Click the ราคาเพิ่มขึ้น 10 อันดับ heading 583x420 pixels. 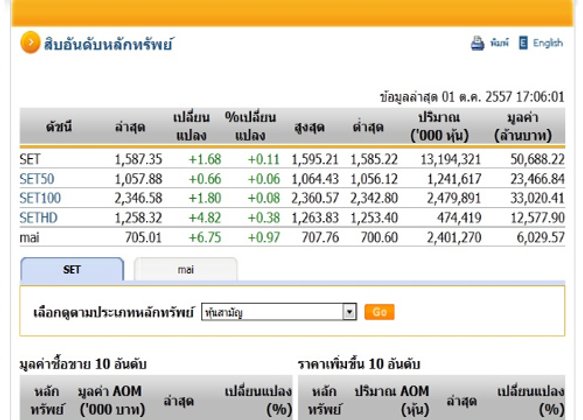(x=359, y=364)
